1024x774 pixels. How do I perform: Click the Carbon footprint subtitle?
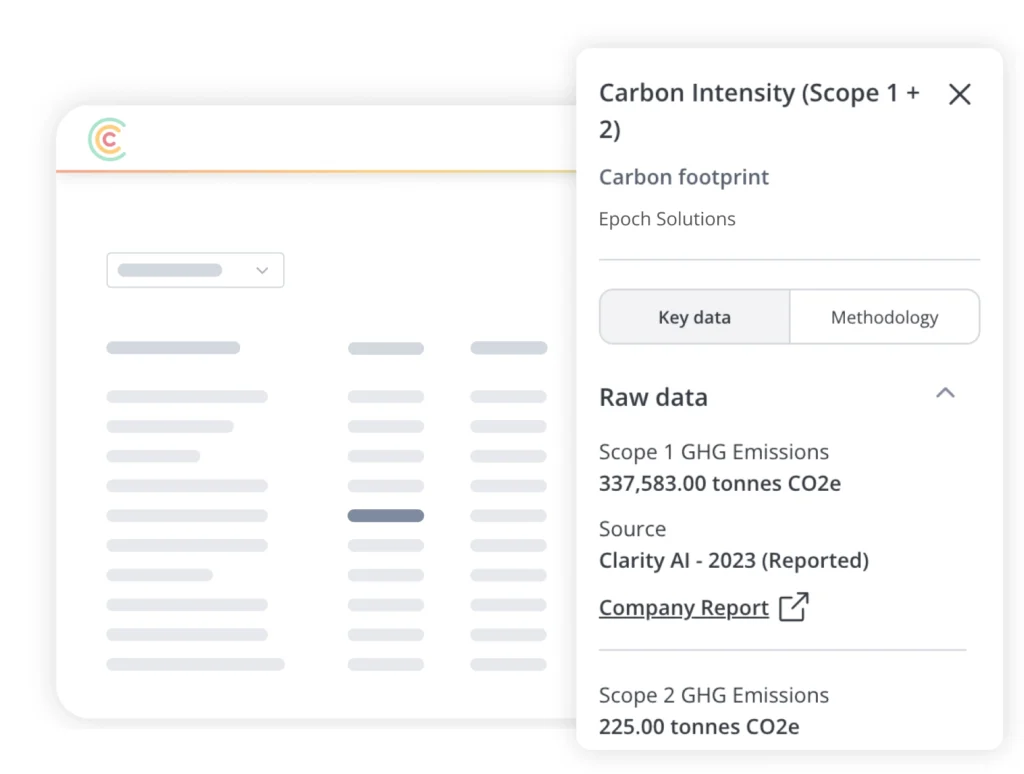[684, 177]
